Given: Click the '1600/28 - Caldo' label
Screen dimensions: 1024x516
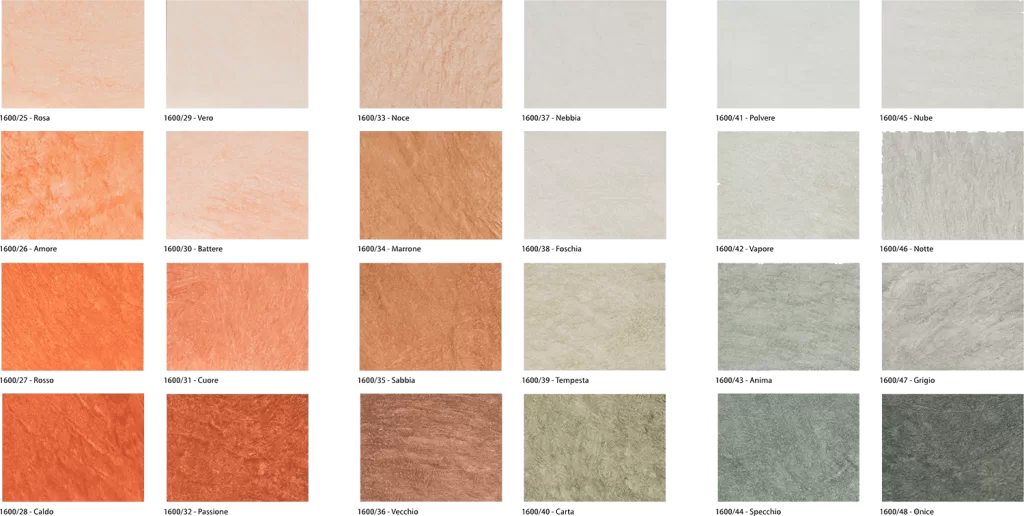Looking at the screenshot, I should pyautogui.click(x=27, y=512).
